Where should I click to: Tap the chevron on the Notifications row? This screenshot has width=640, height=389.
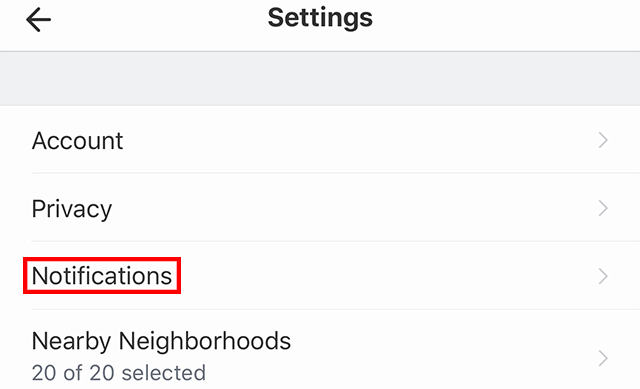pos(603,276)
